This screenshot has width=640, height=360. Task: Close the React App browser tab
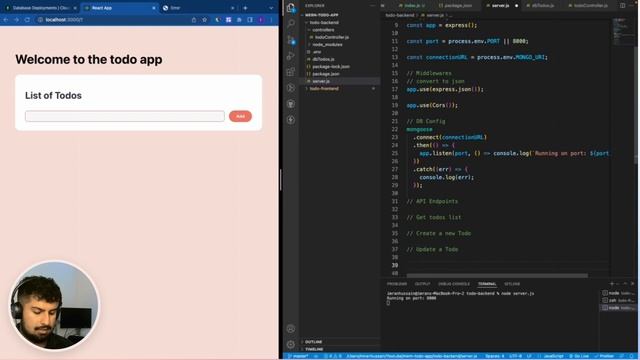(154, 8)
